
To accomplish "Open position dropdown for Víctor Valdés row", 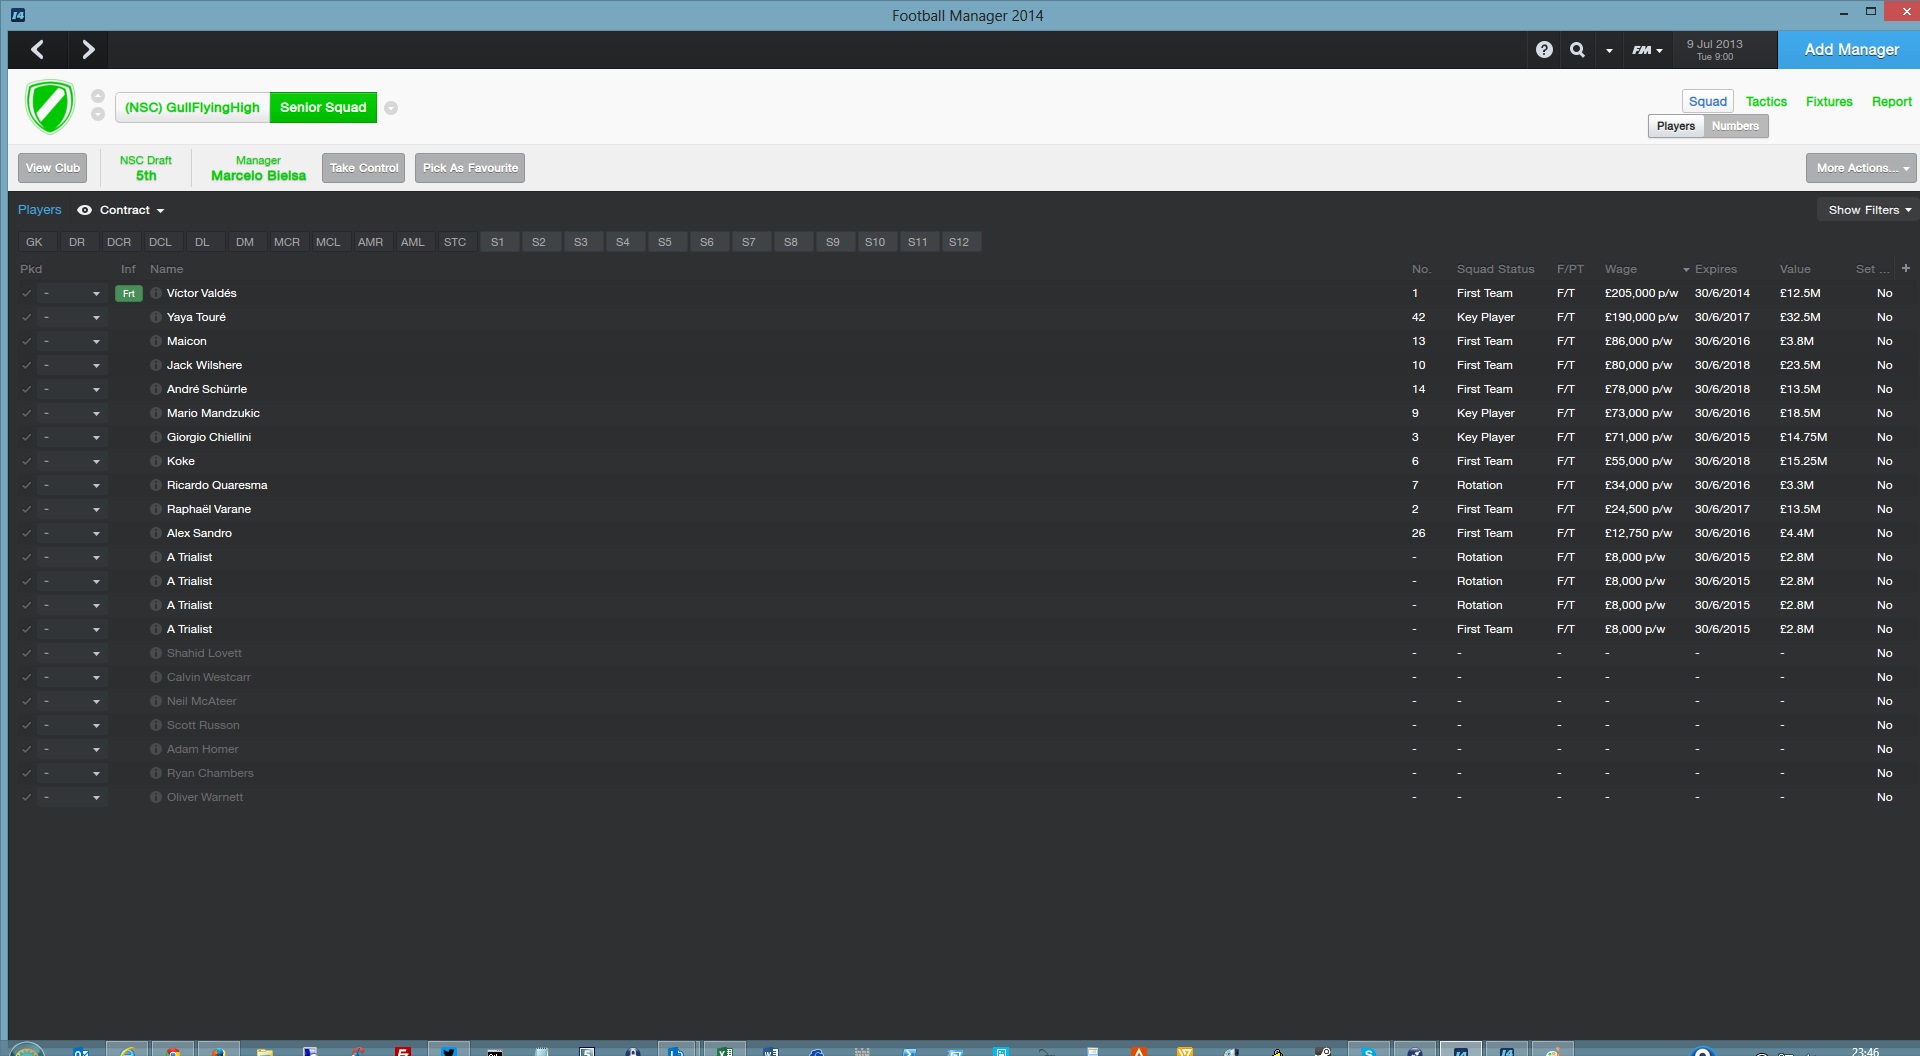I will tap(71, 293).
